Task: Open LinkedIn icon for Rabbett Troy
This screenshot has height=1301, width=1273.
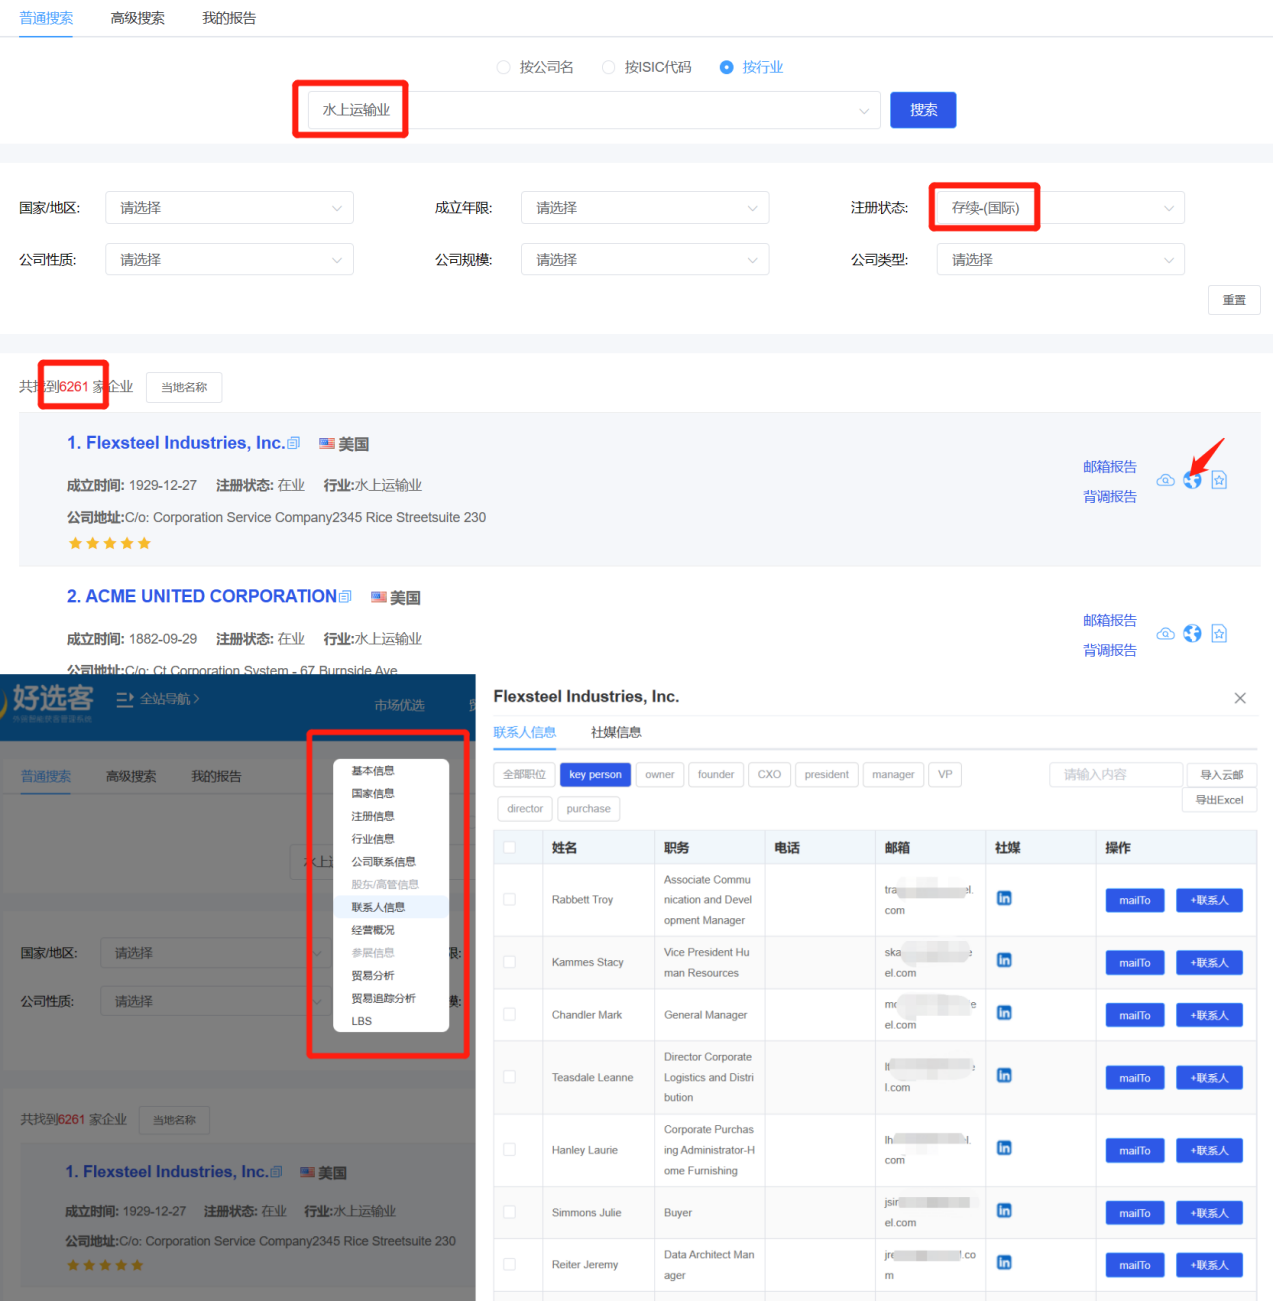Action: [x=1004, y=898]
